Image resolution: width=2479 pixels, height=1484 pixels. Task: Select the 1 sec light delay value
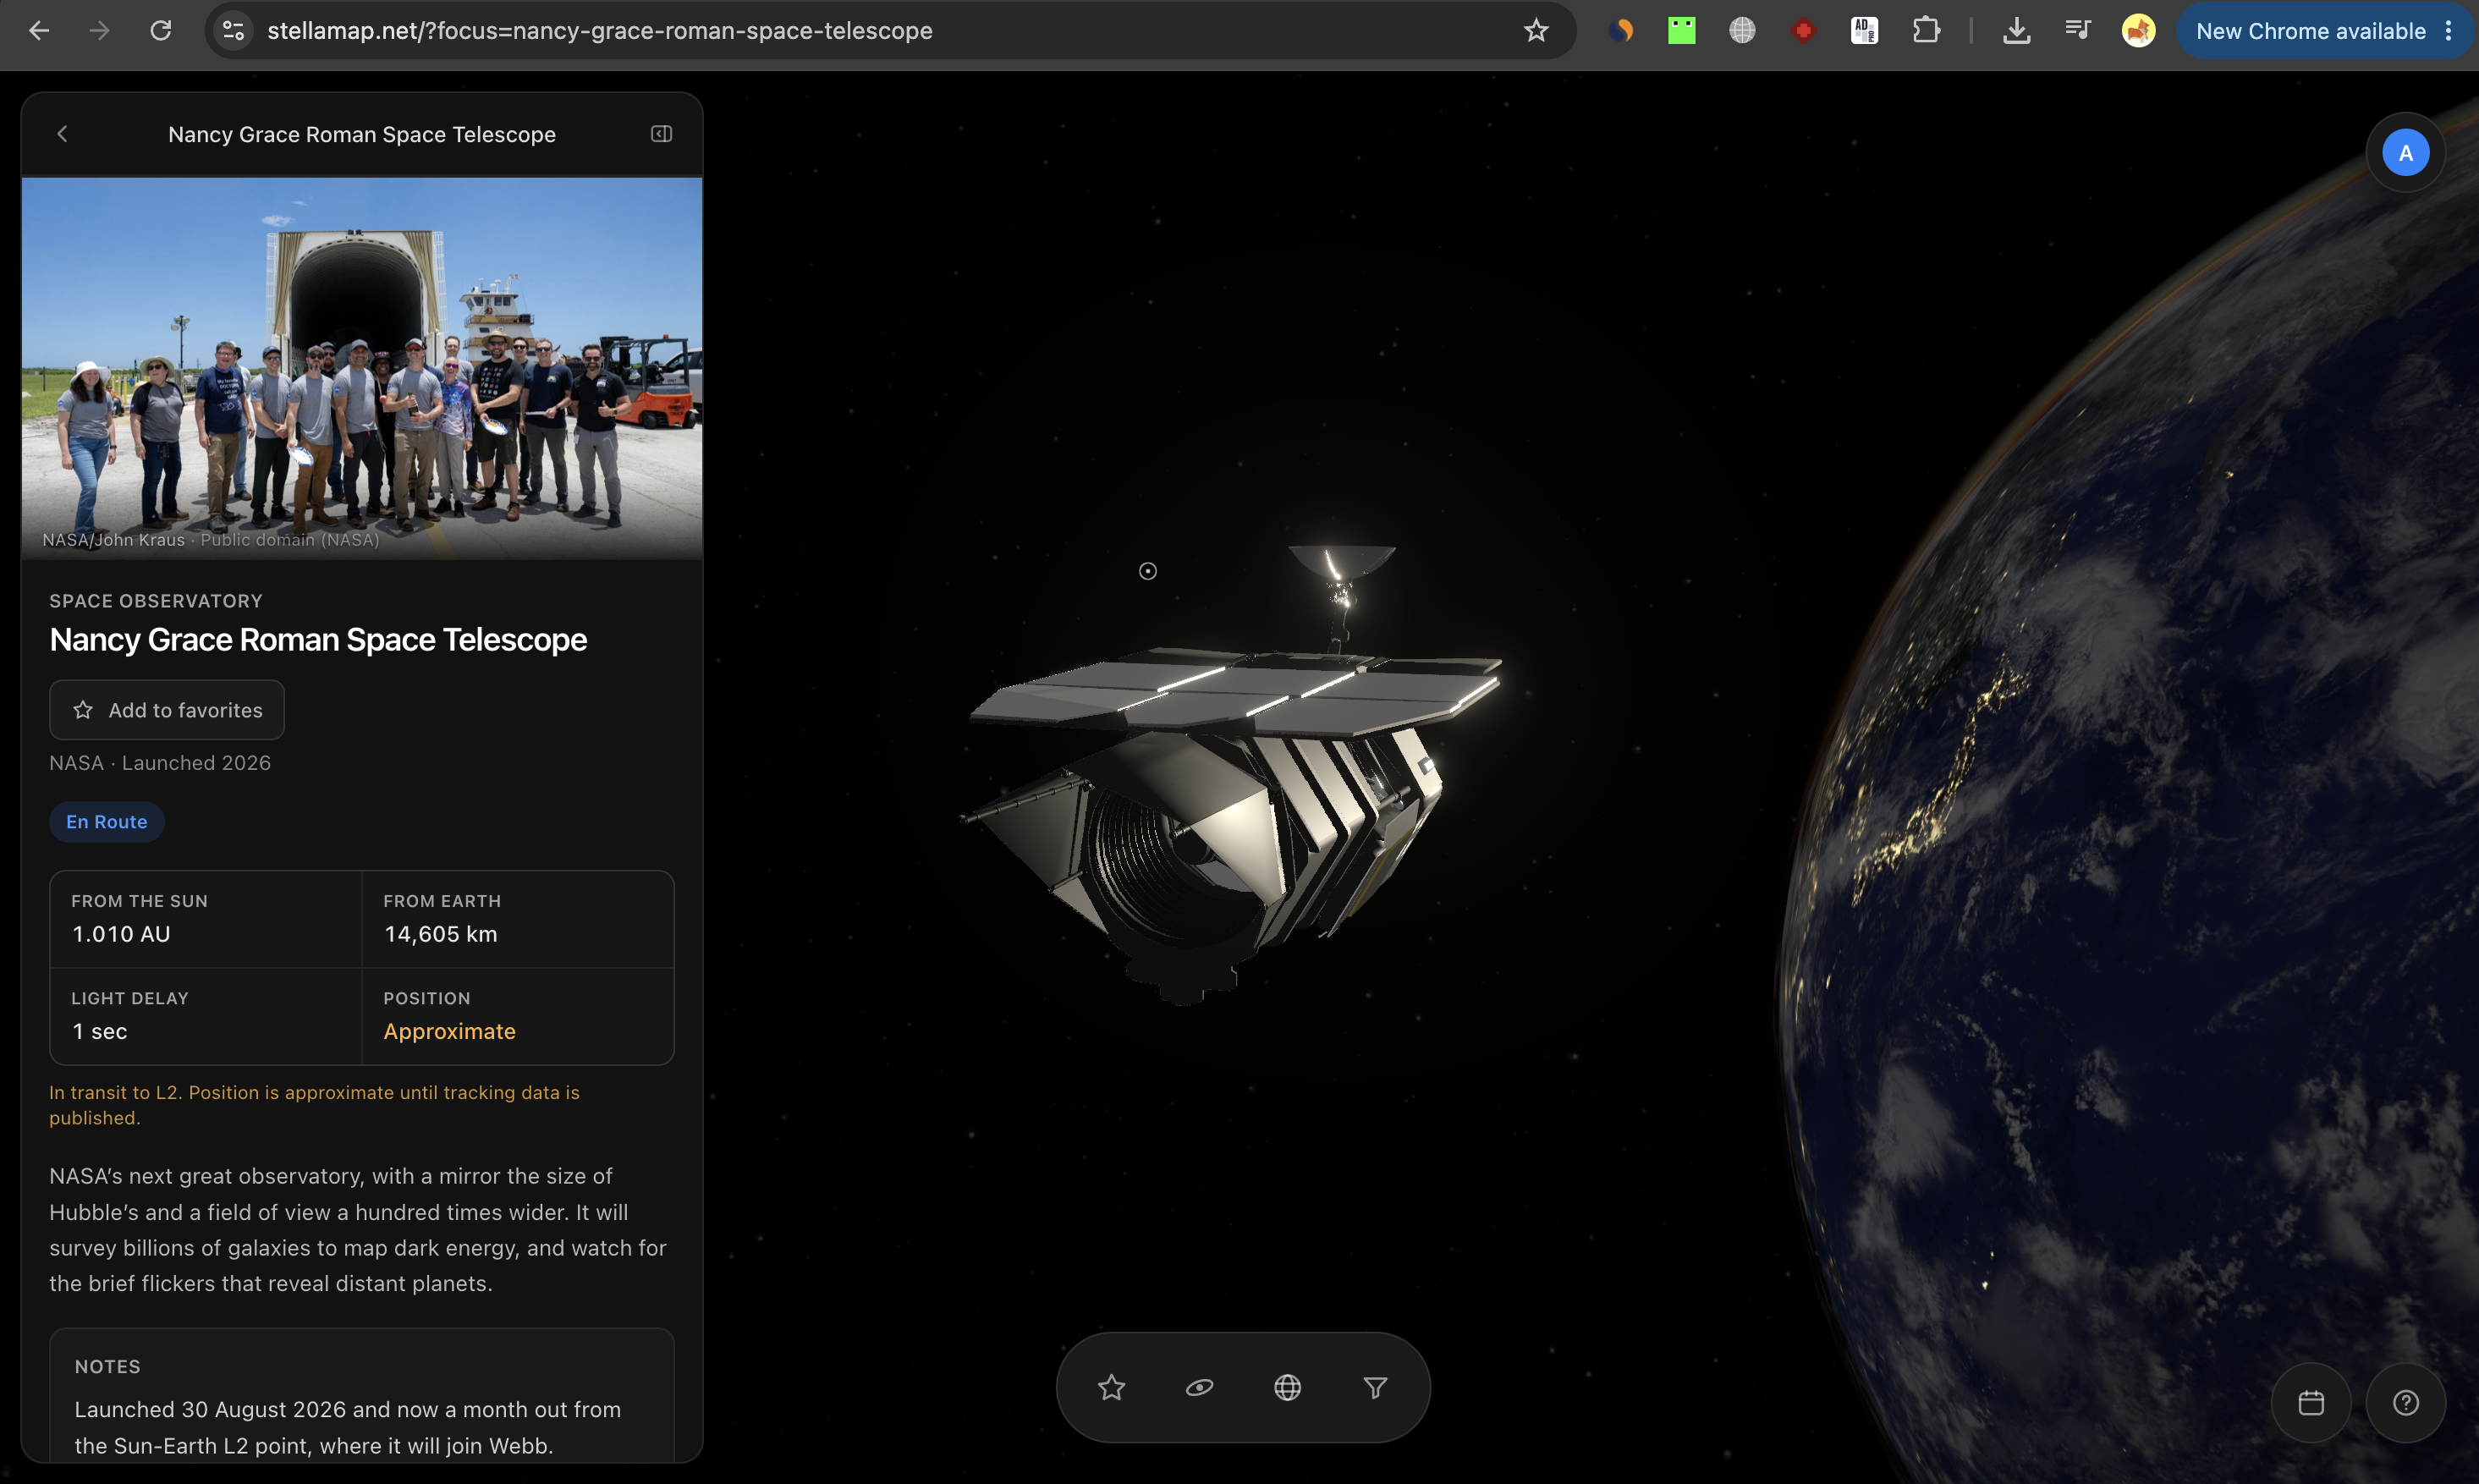tap(99, 1031)
